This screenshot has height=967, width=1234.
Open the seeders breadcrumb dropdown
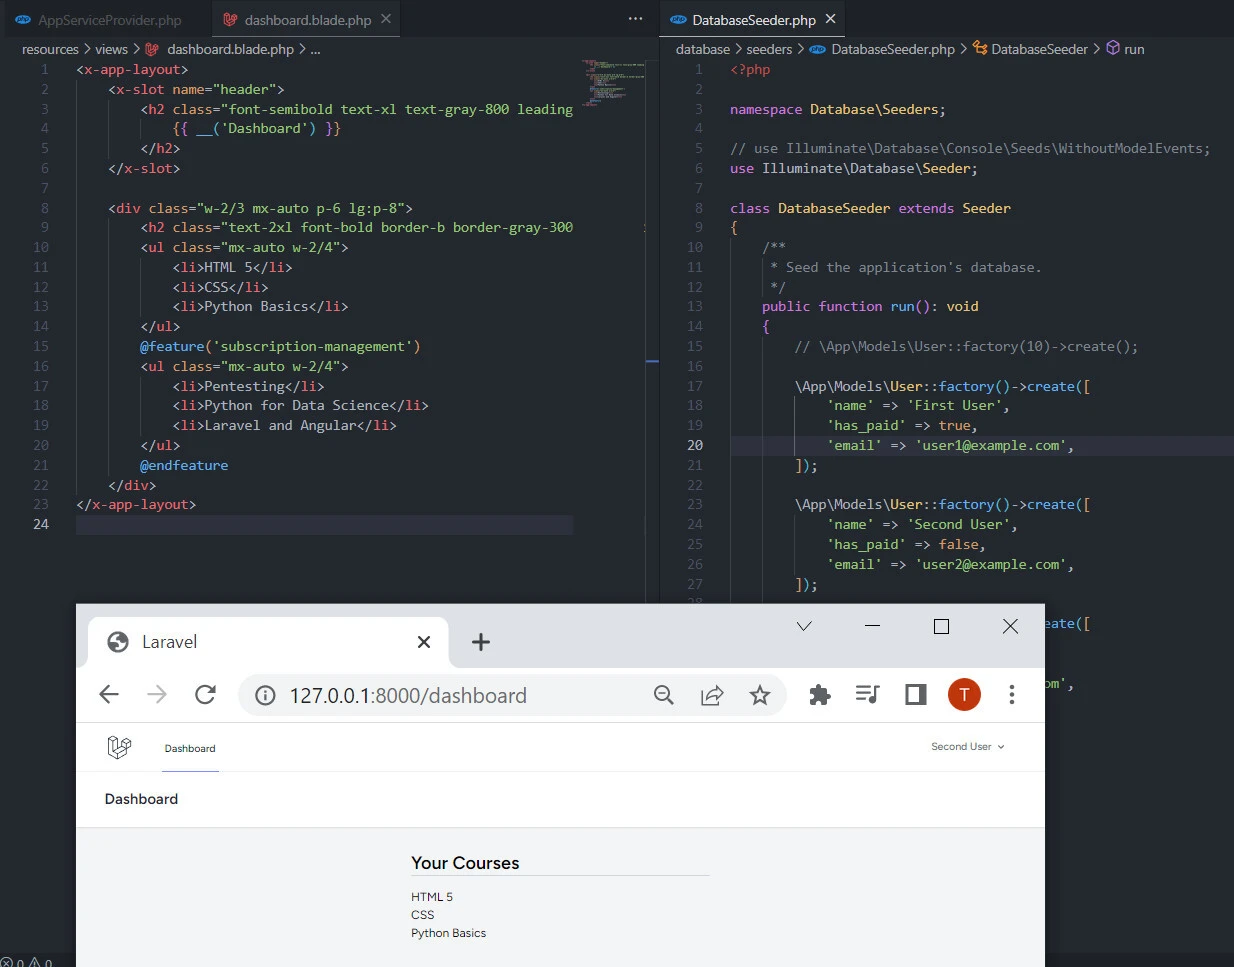pyautogui.click(x=770, y=48)
